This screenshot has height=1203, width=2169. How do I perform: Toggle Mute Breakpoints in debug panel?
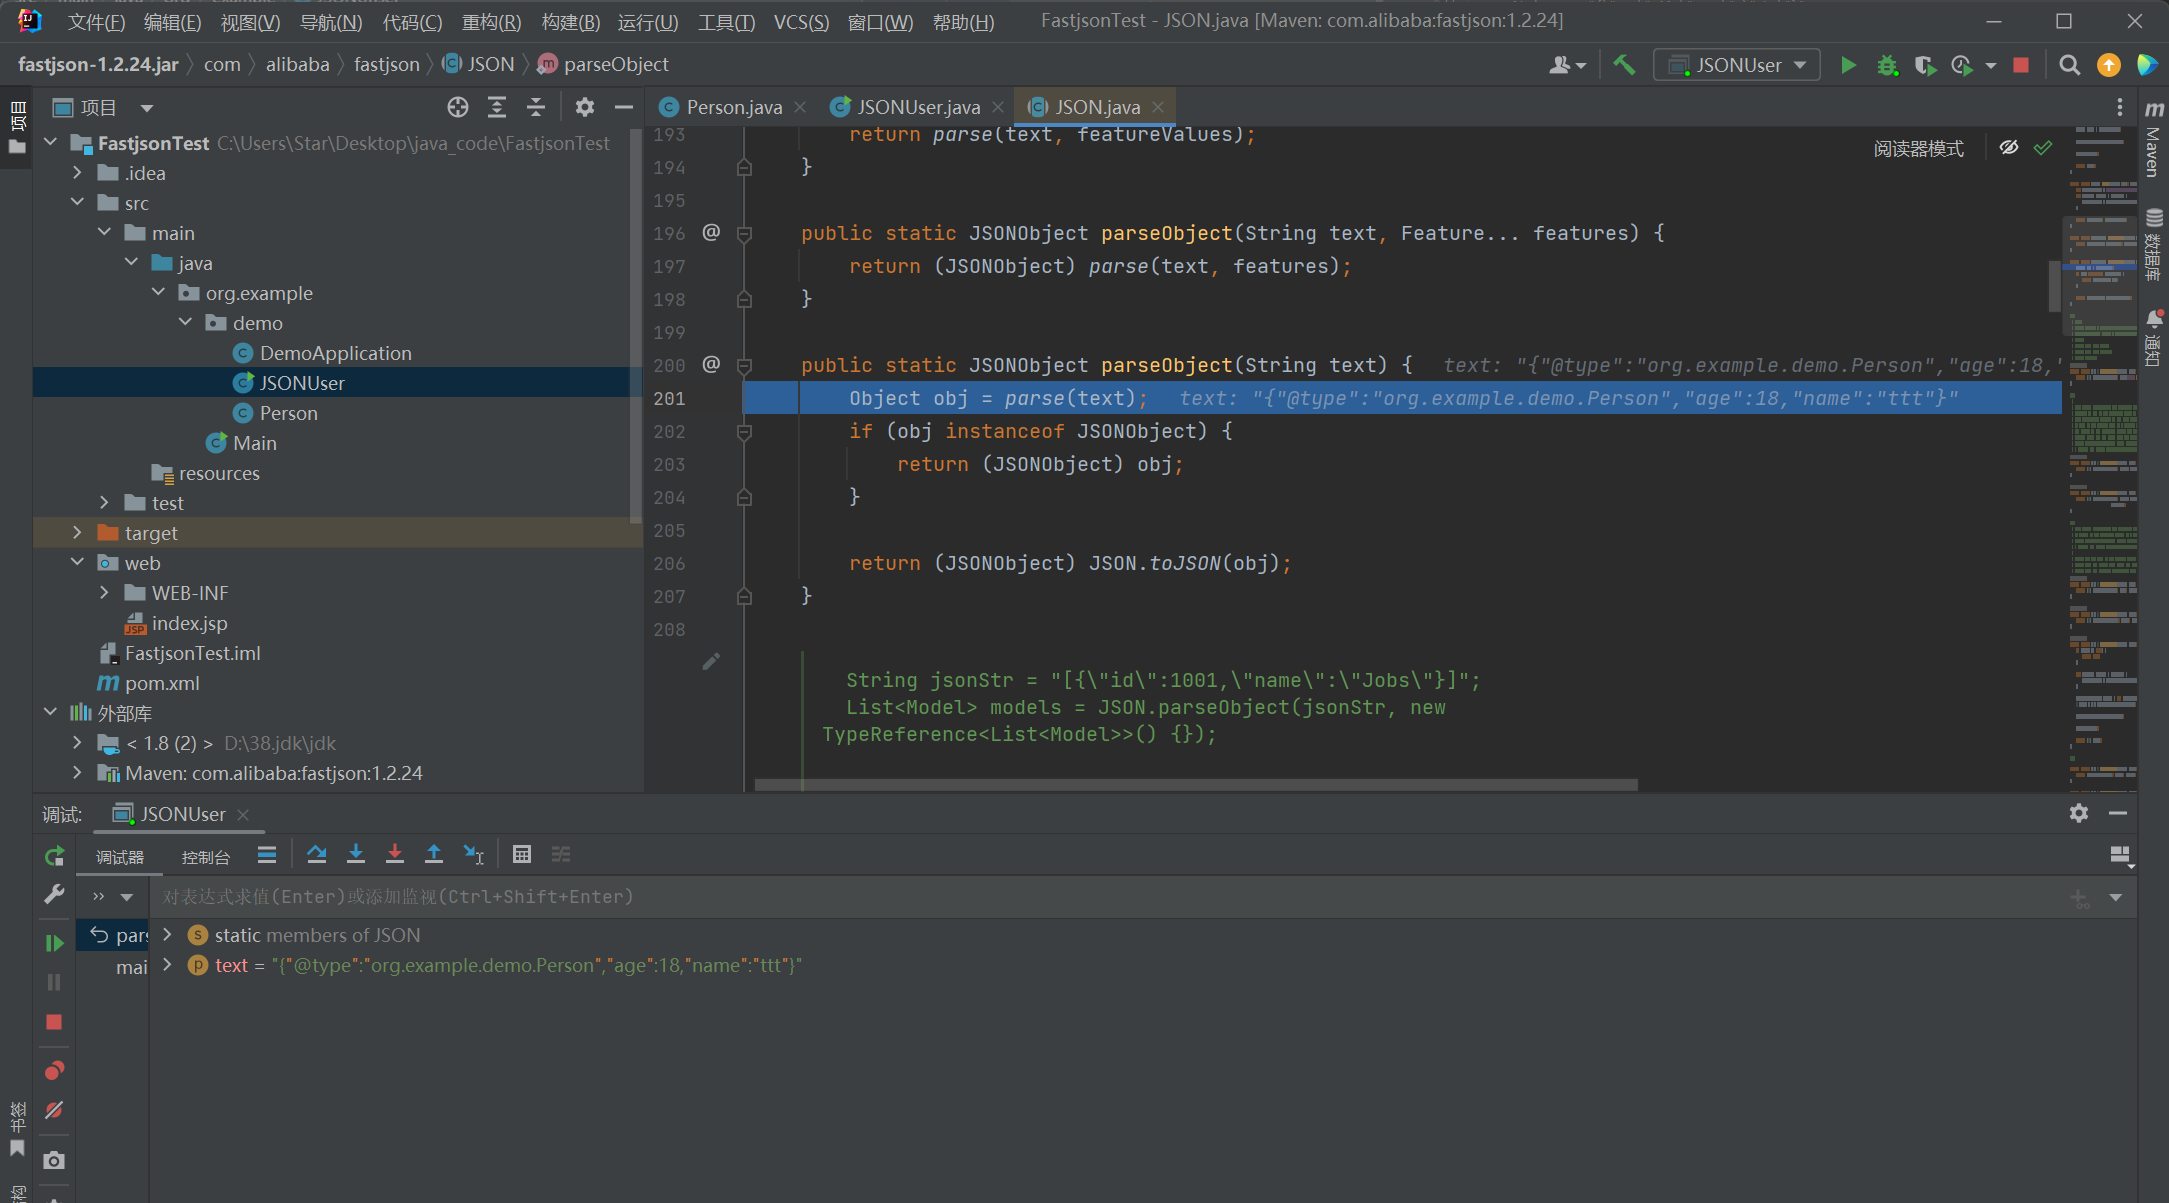coord(54,1111)
